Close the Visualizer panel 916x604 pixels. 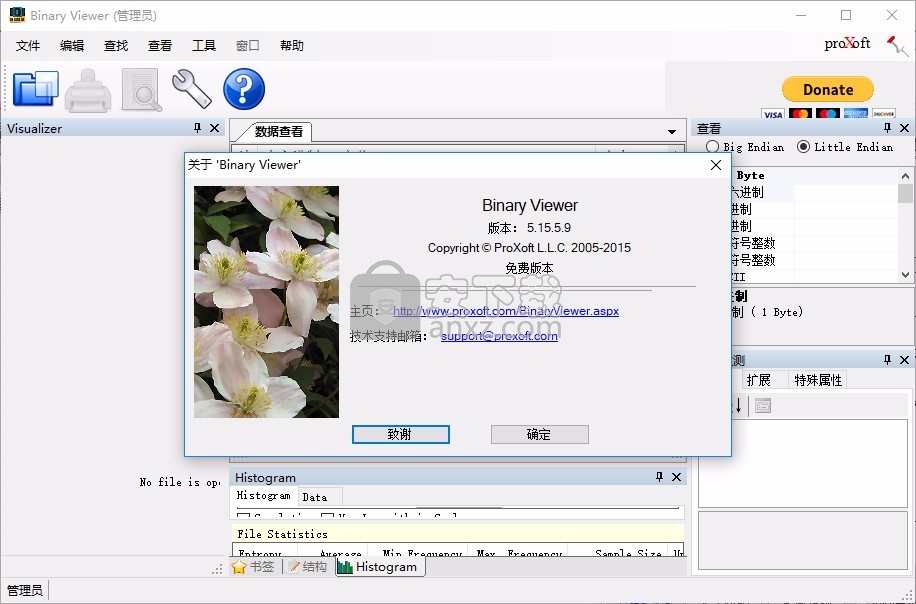coord(214,128)
